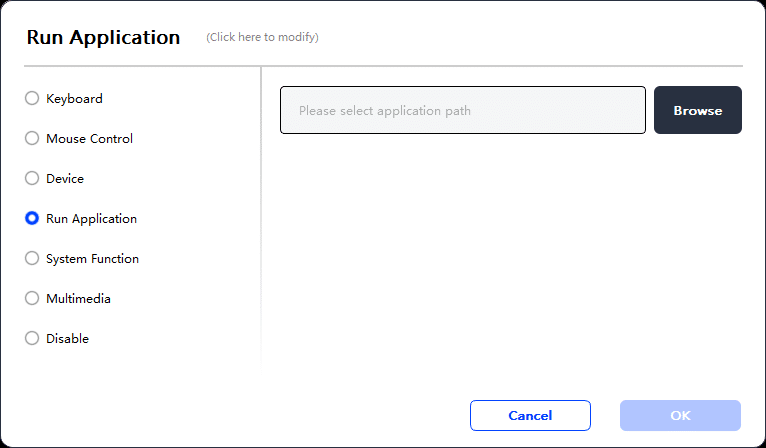Choose the System Function radio option
This screenshot has height=448, width=766.
(32, 258)
